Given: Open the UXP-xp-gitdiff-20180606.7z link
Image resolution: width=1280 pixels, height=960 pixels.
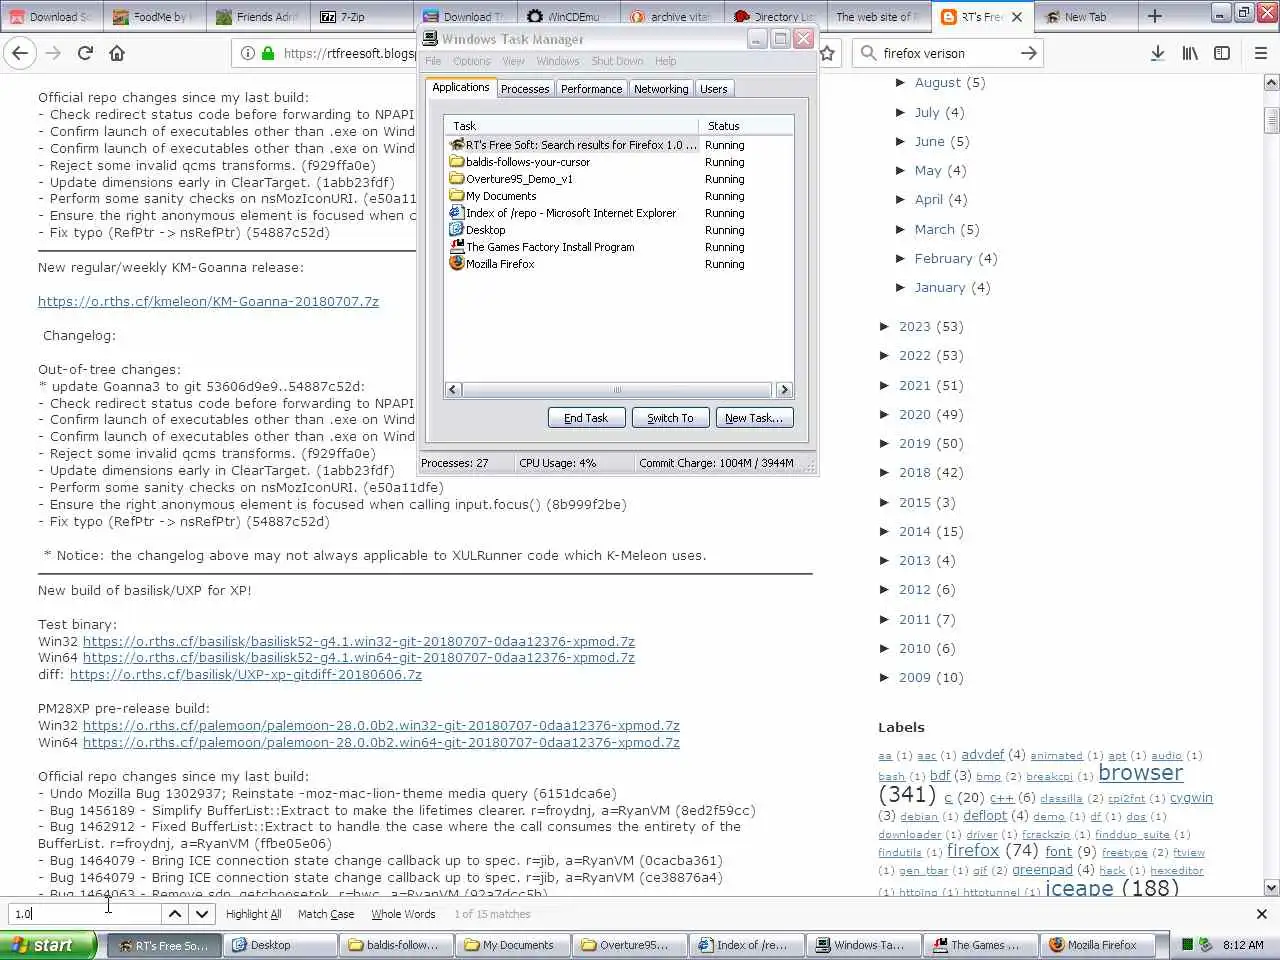Looking at the screenshot, I should coord(246,675).
